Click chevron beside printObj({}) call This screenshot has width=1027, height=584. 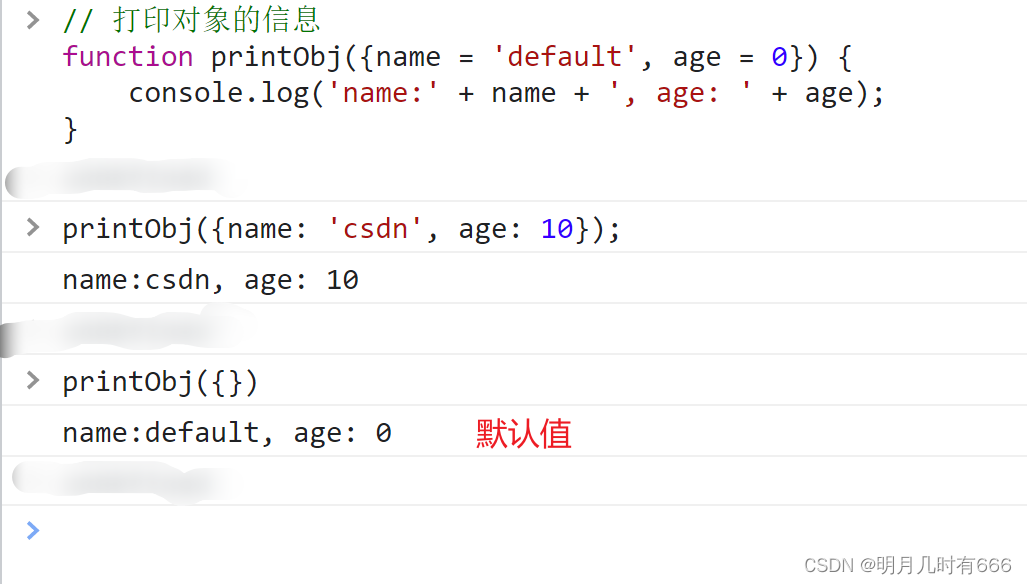[x=33, y=380]
